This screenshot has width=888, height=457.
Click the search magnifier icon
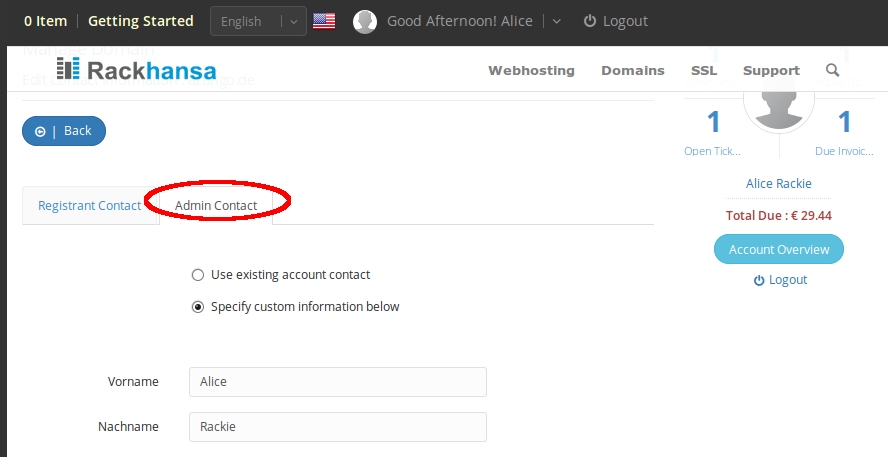click(832, 70)
